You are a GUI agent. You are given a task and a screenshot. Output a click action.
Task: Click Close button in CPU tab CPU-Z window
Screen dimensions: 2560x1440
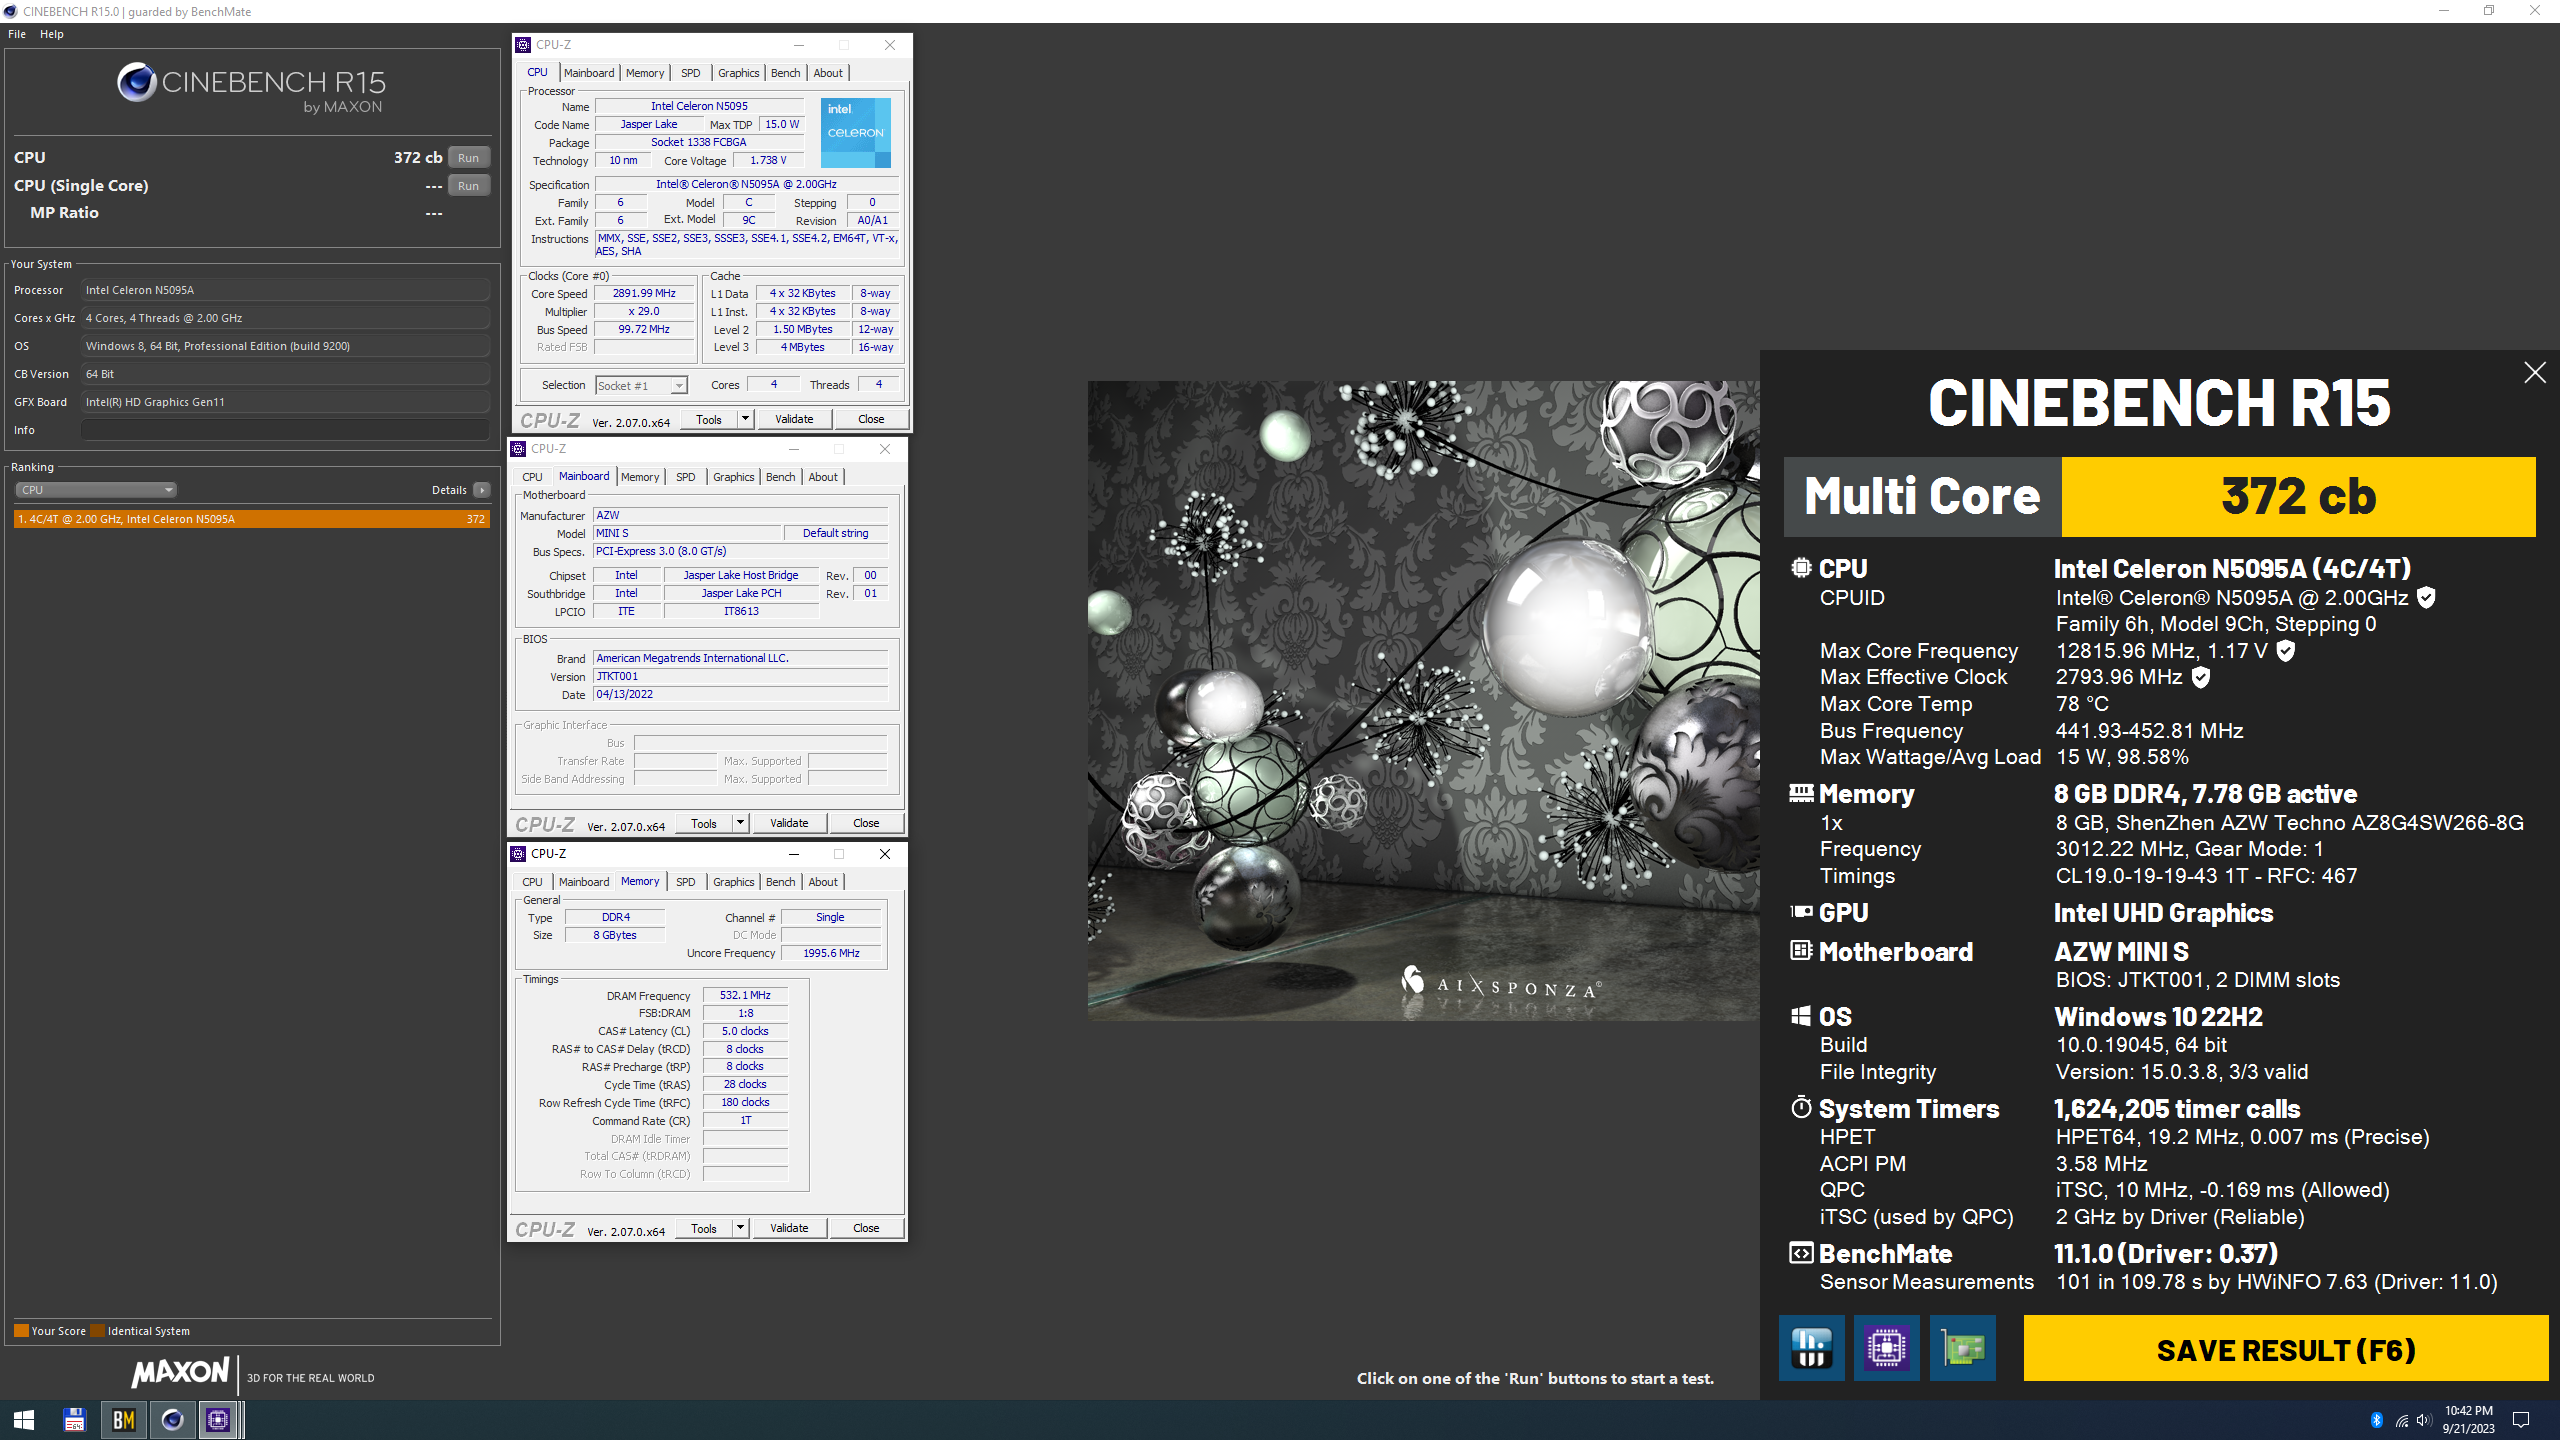(871, 419)
